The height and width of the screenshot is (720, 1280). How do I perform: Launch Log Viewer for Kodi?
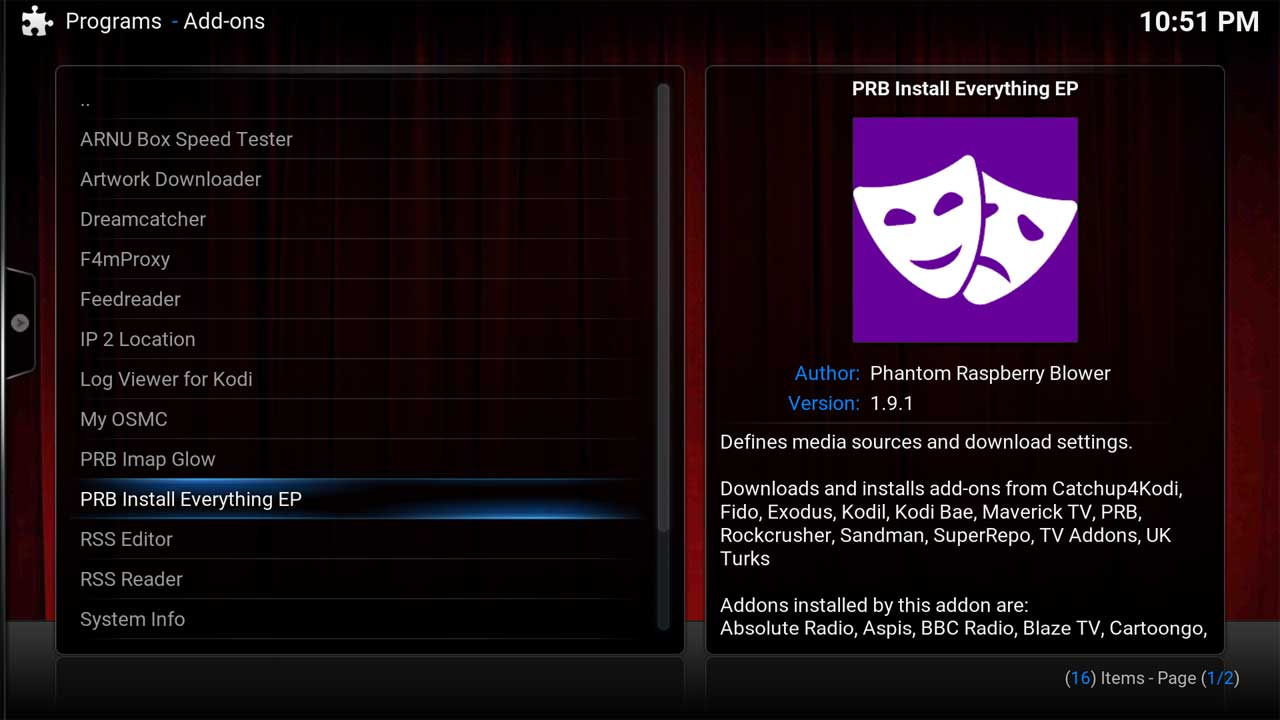pyautogui.click(x=358, y=379)
